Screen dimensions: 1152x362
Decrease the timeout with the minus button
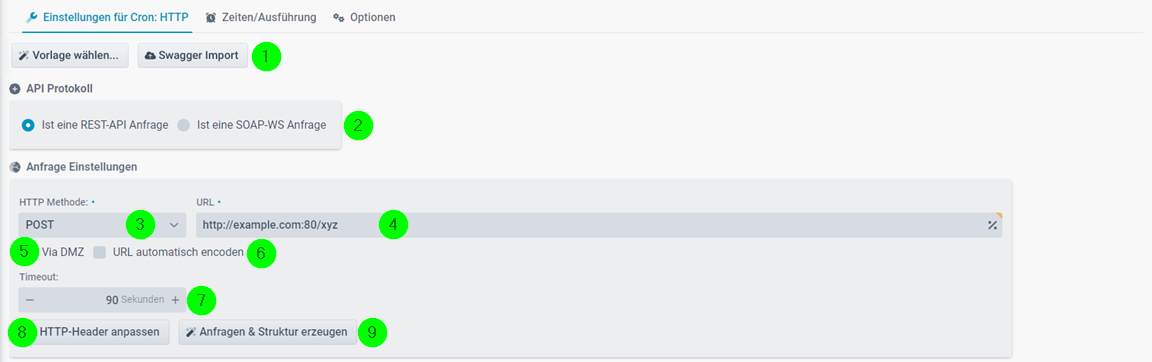[x=29, y=300]
